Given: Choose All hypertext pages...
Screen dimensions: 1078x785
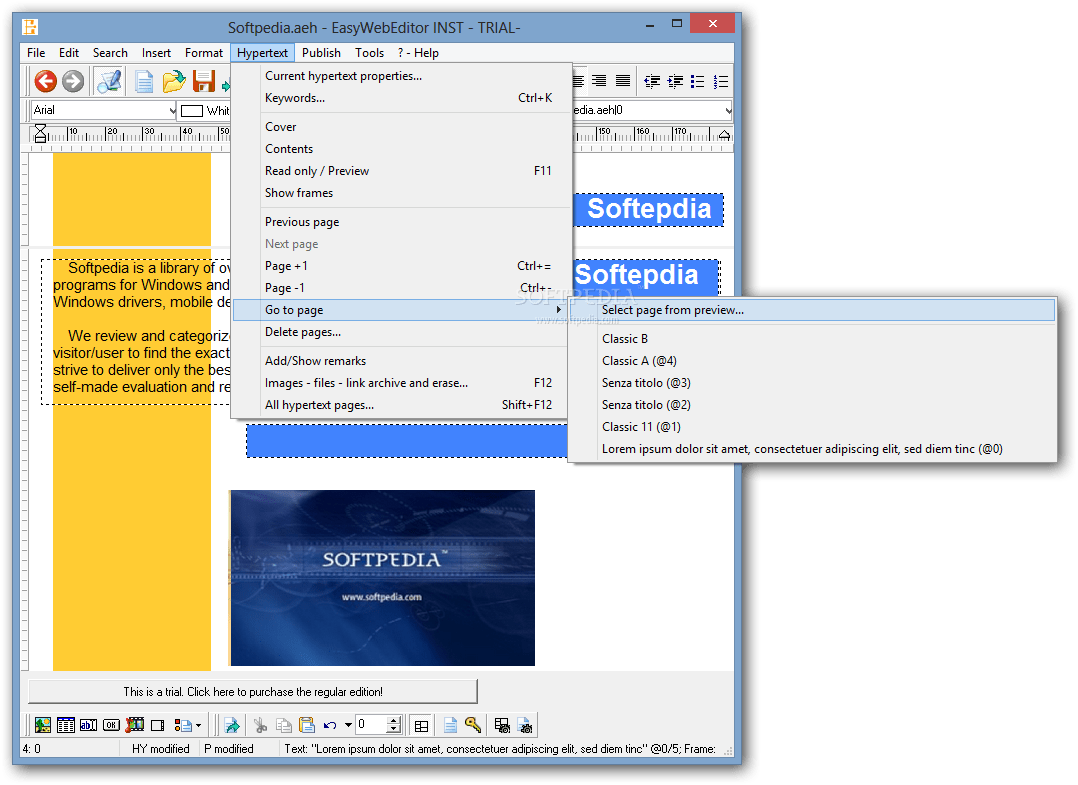Looking at the screenshot, I should click(x=400, y=405).
